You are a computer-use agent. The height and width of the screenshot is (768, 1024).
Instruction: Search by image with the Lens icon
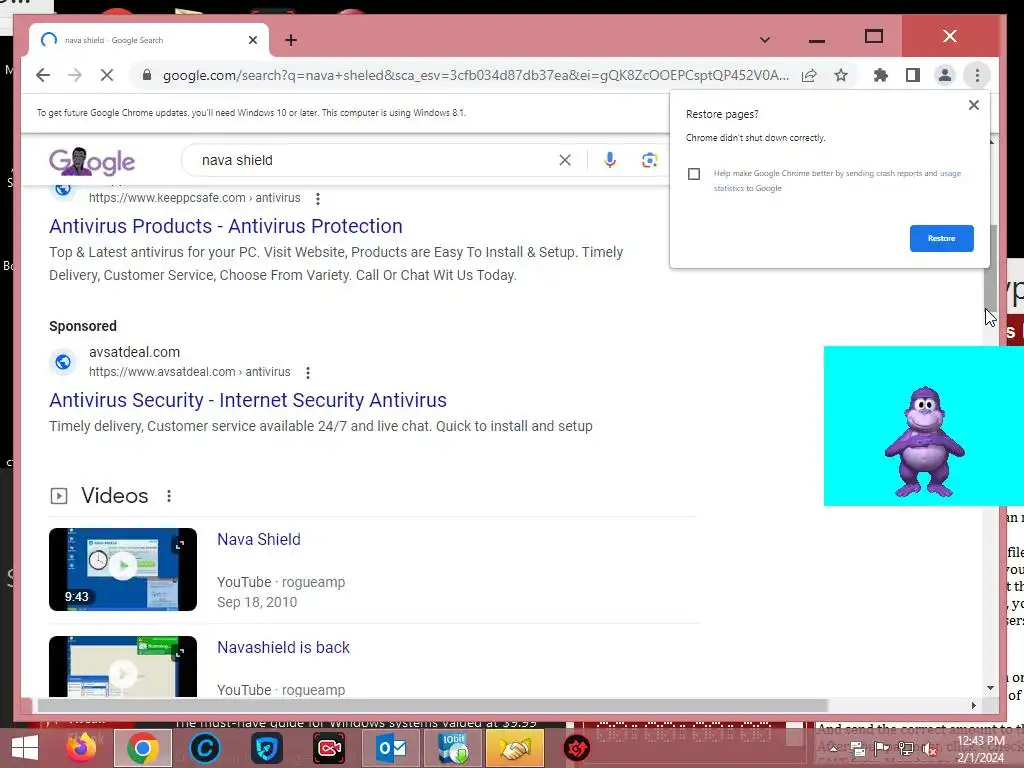point(648,160)
